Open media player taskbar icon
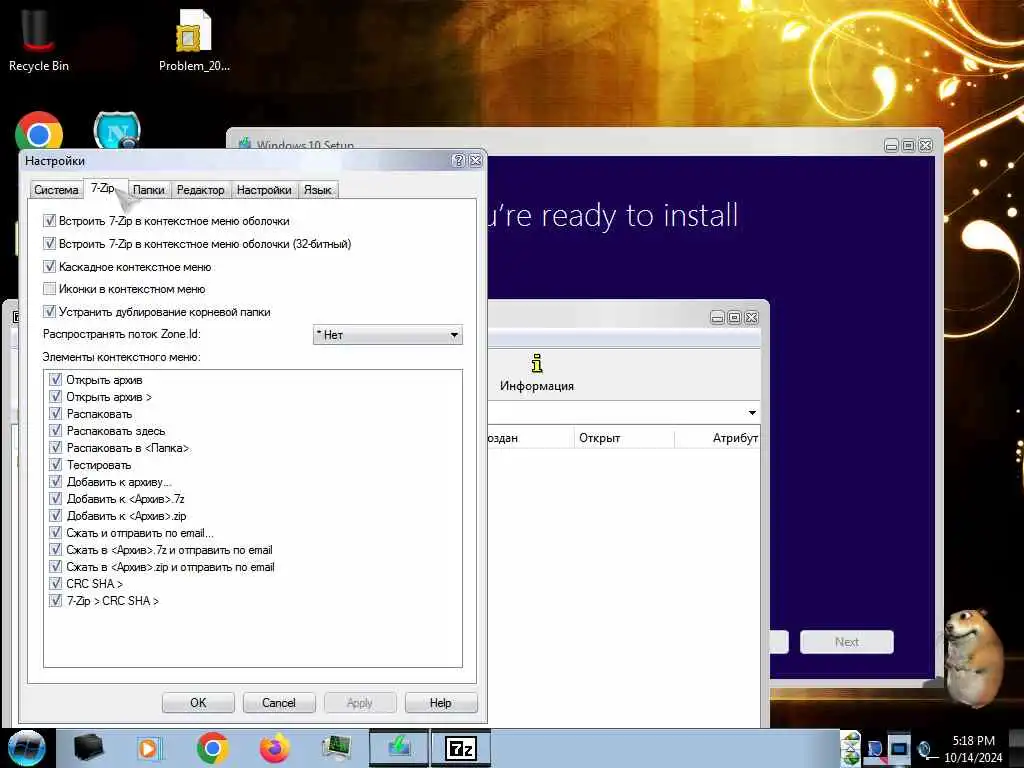Image resolution: width=1024 pixels, height=768 pixels. coord(148,748)
